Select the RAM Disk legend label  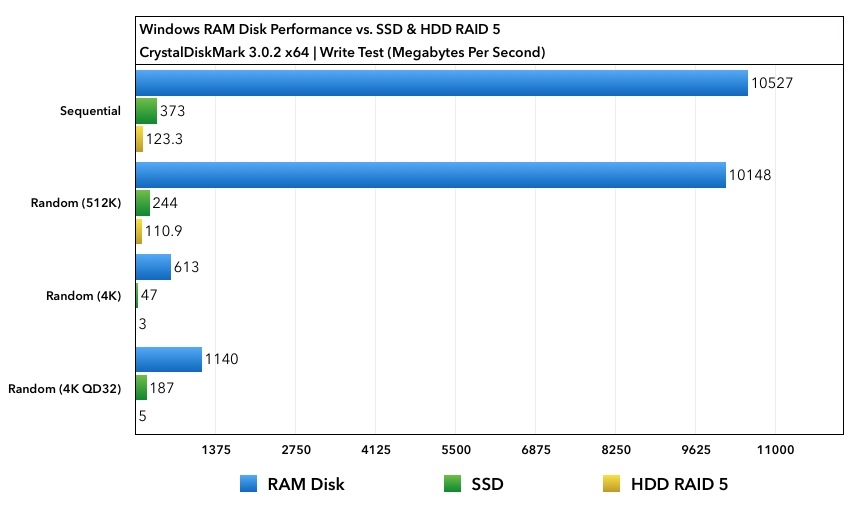pyautogui.click(x=305, y=484)
